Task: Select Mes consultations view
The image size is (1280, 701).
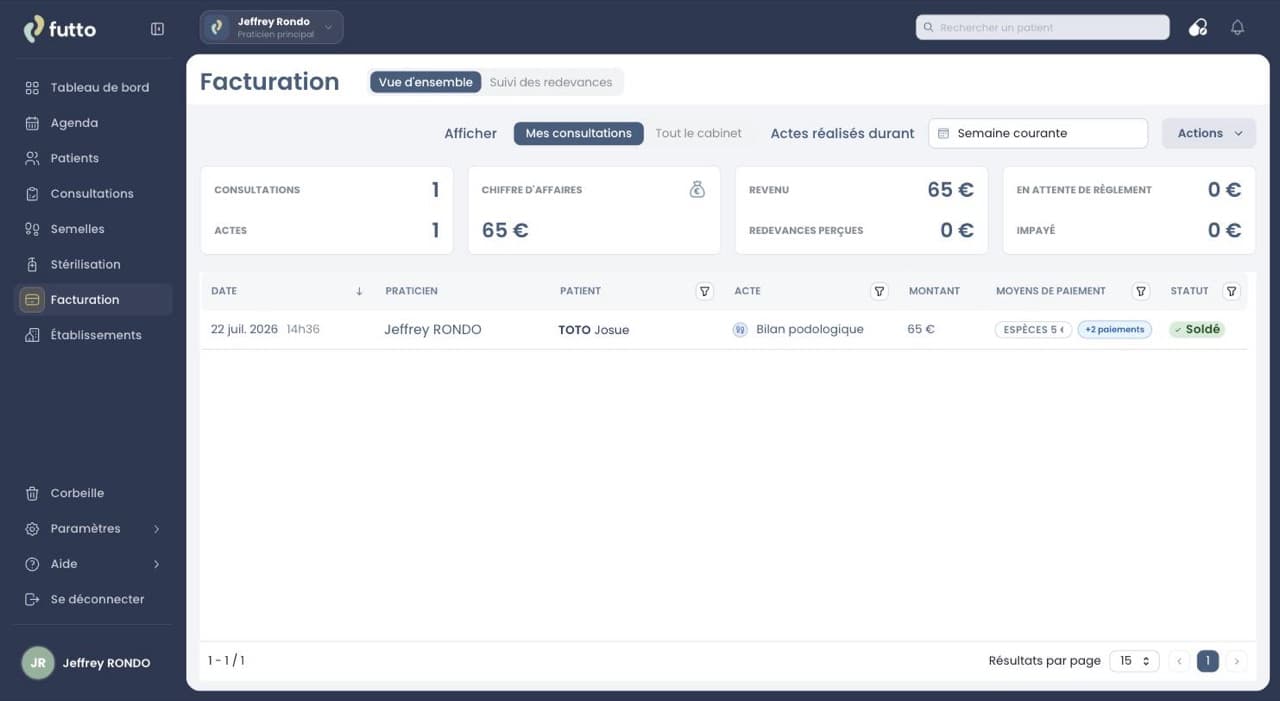Action: point(579,133)
